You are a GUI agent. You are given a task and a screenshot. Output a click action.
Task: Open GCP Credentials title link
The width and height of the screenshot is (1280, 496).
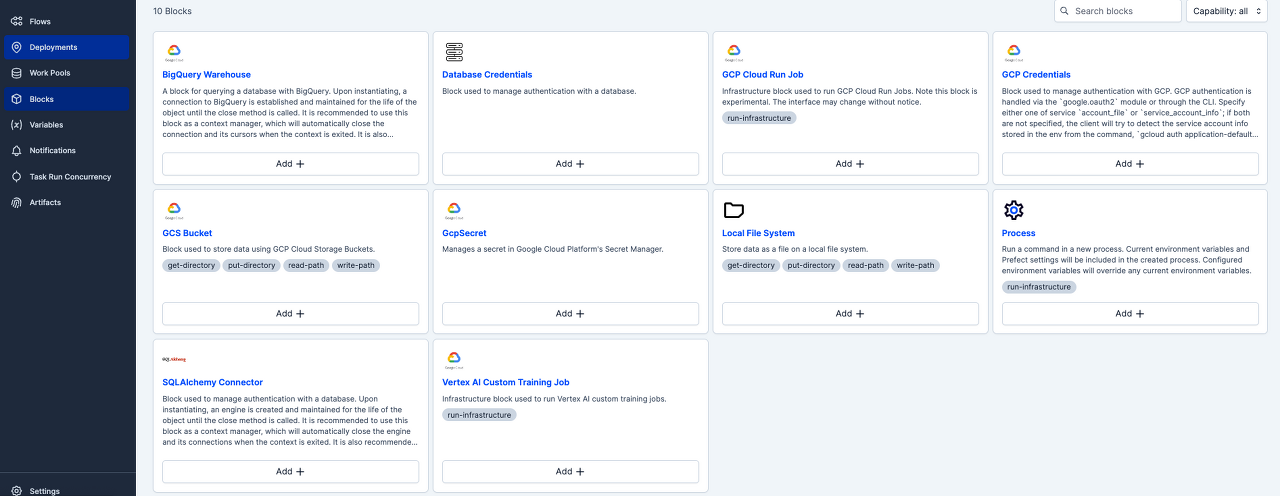[x=1036, y=75]
